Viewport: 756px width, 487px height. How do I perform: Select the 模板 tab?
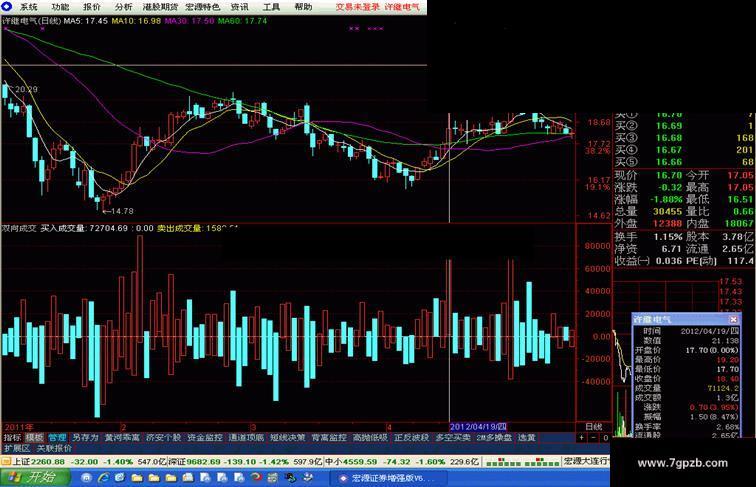pyautogui.click(x=34, y=438)
